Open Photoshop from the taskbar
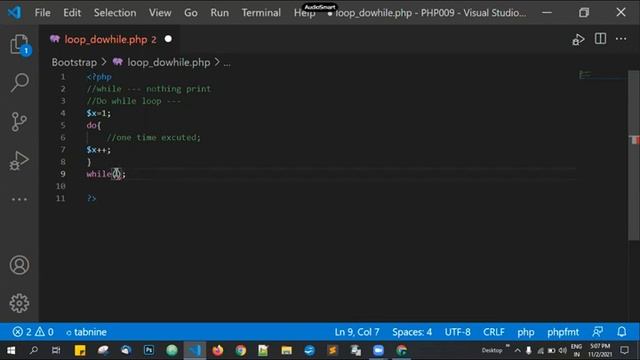The height and width of the screenshot is (360, 640). click(x=149, y=350)
